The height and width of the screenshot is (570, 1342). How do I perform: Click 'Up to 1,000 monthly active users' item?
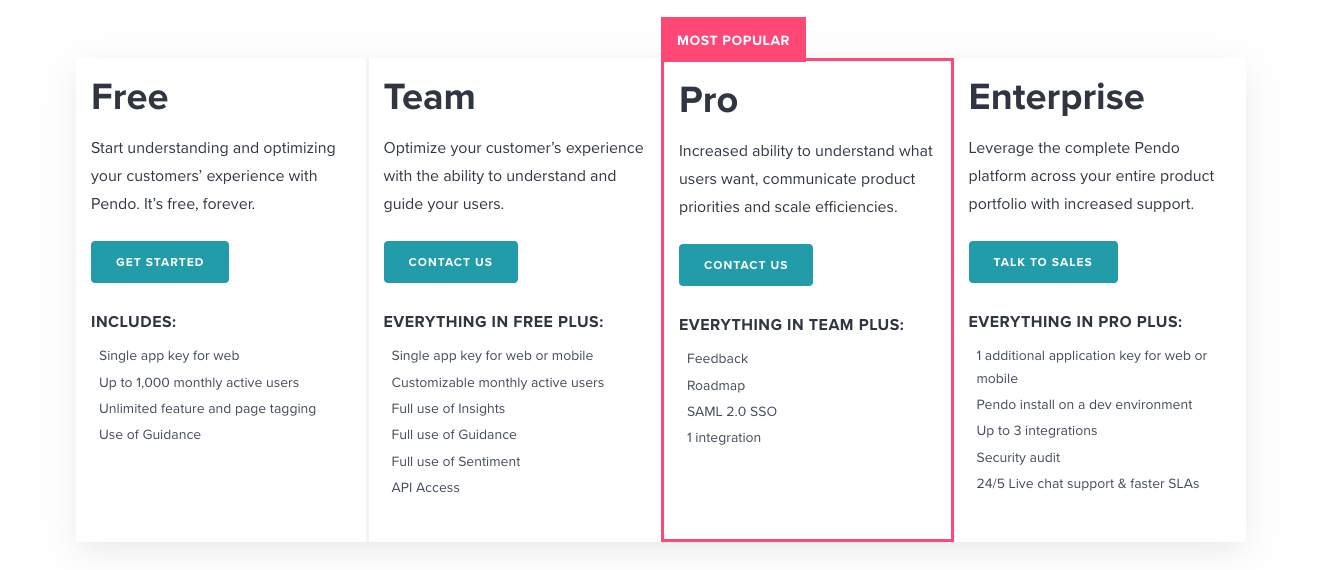pyautogui.click(x=199, y=383)
